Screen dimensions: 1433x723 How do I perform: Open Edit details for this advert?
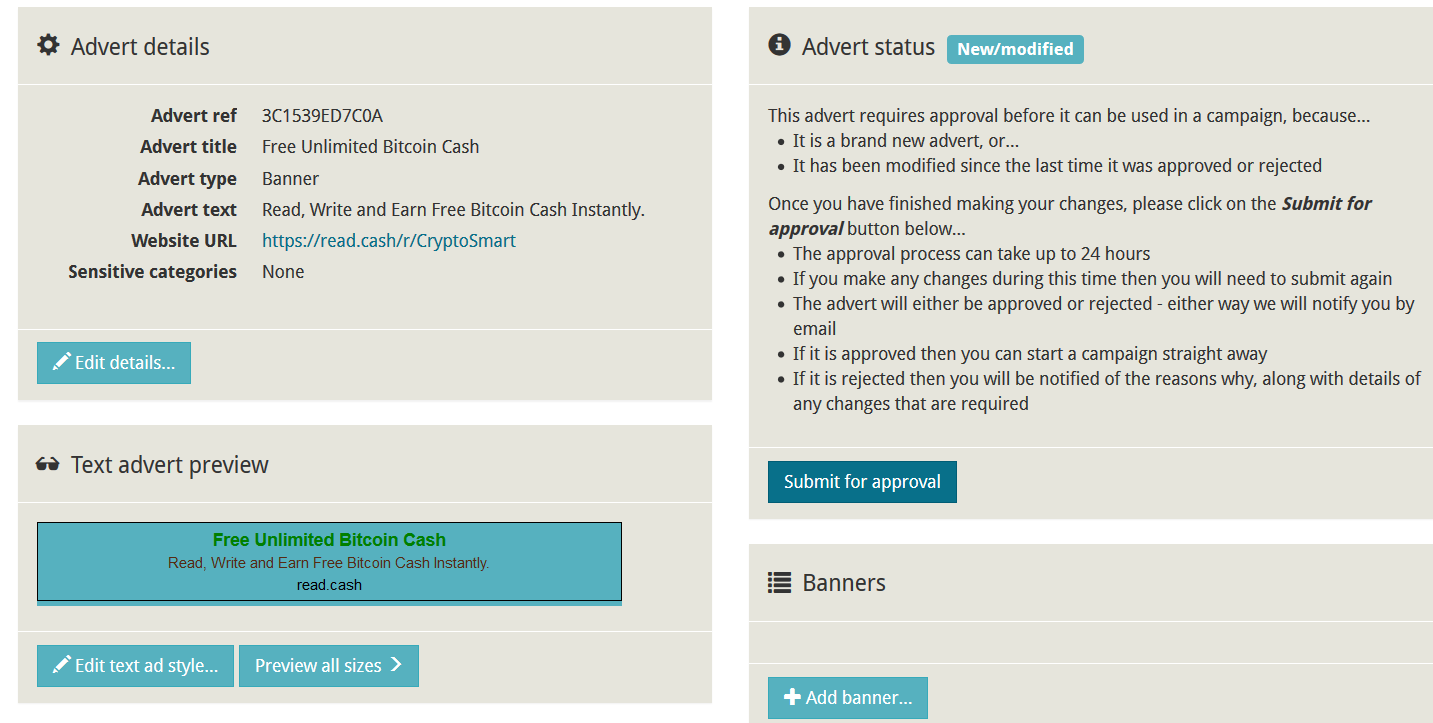click(114, 363)
